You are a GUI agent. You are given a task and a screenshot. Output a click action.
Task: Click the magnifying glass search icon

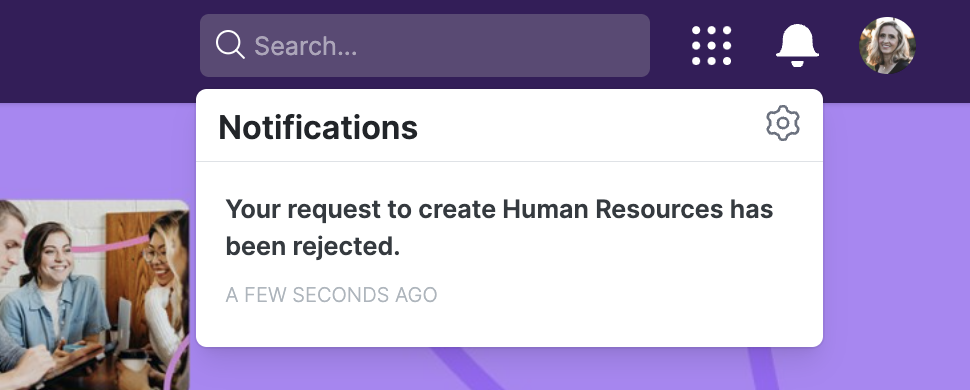coord(230,45)
